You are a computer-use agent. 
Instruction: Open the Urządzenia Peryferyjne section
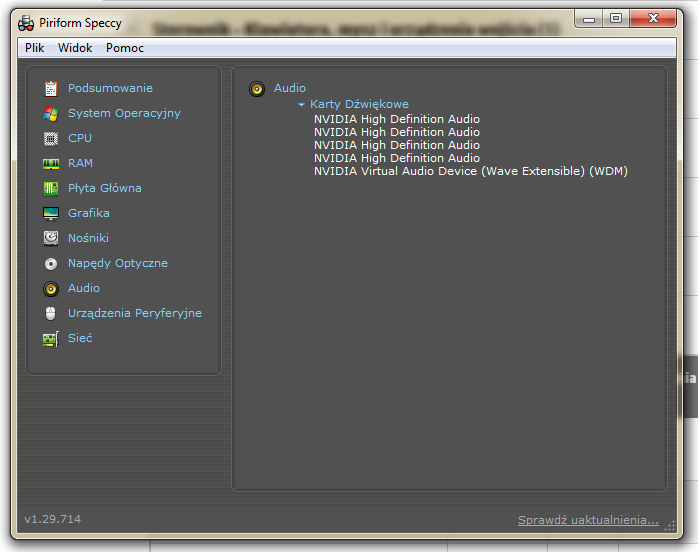pos(135,313)
